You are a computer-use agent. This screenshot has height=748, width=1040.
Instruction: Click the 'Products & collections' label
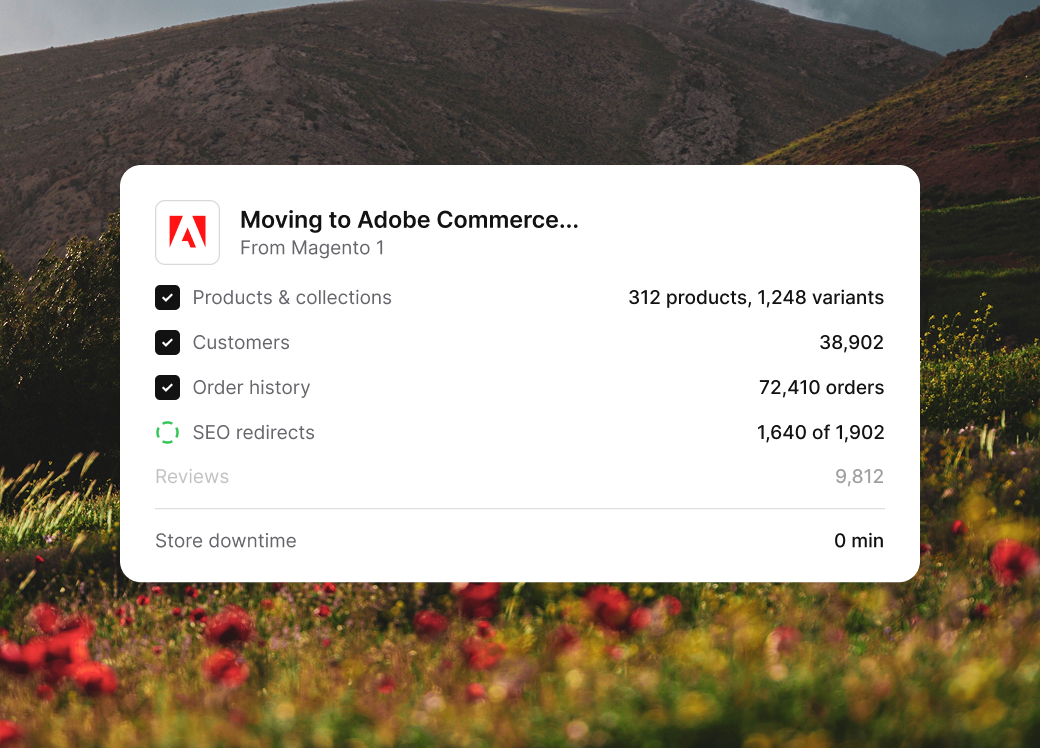pos(292,298)
